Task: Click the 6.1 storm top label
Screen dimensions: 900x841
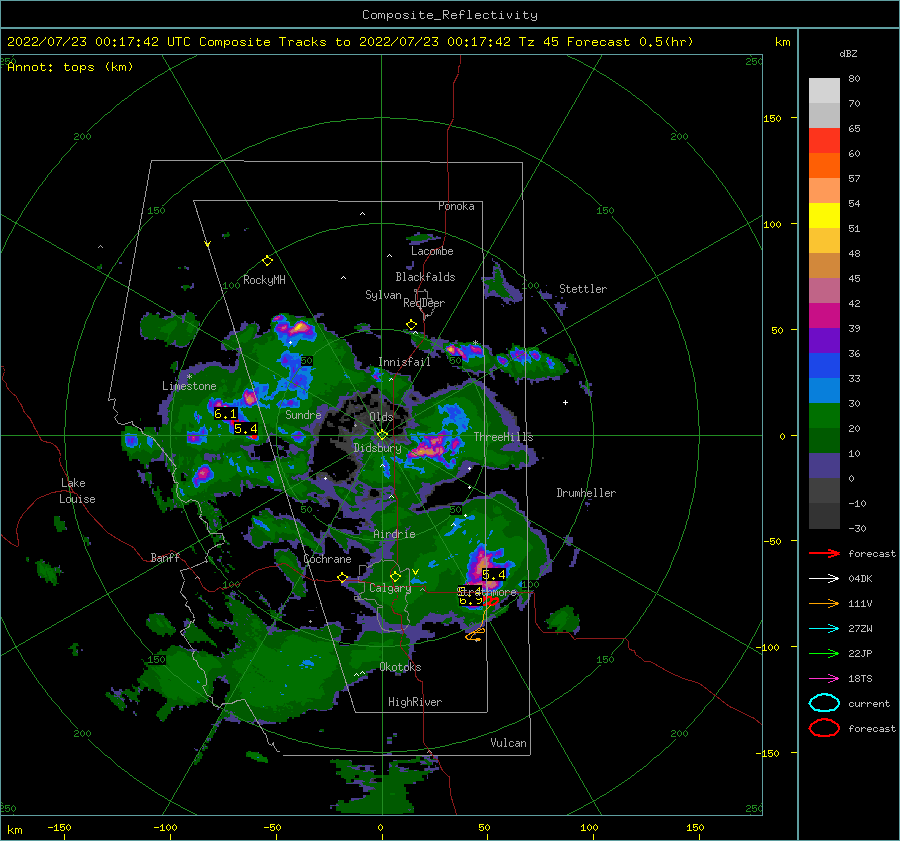Action: pyautogui.click(x=225, y=413)
